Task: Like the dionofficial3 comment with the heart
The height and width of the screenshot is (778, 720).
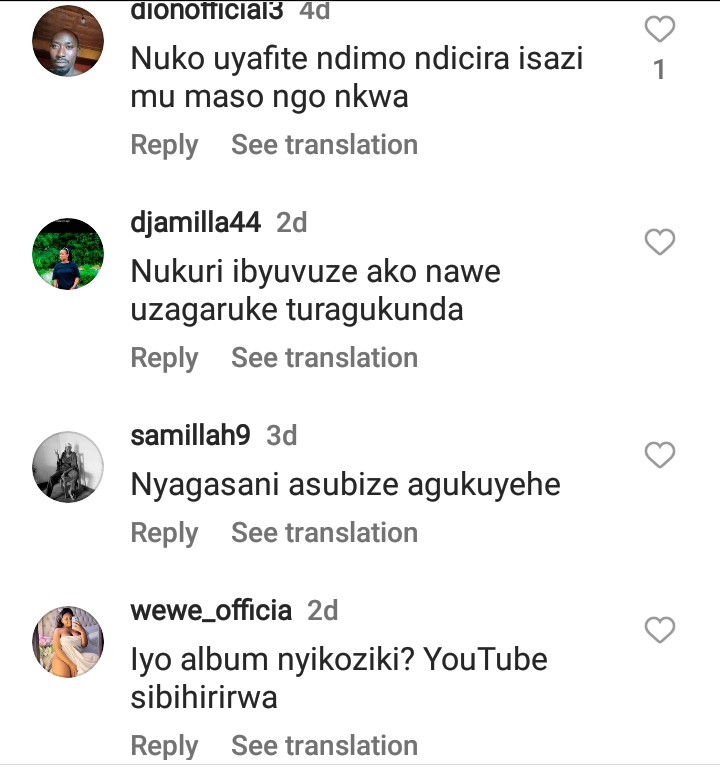Action: [659, 30]
